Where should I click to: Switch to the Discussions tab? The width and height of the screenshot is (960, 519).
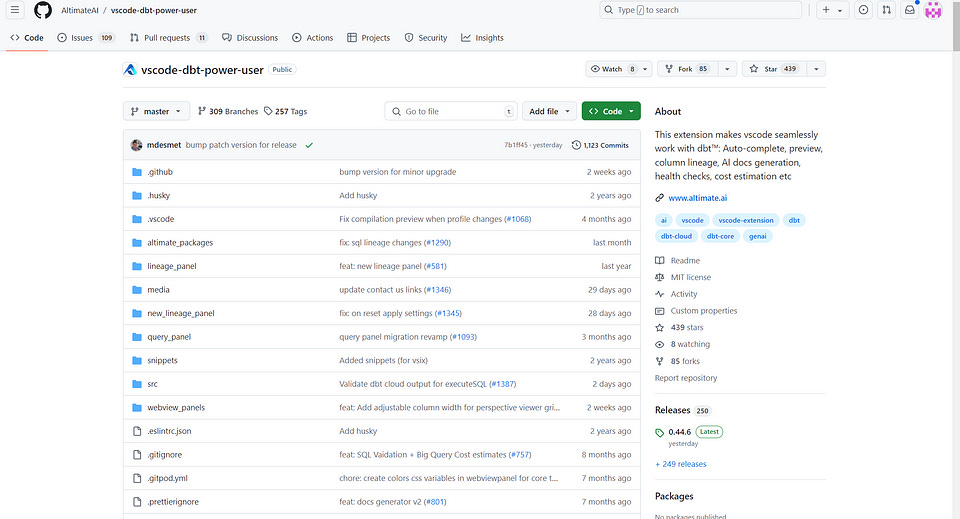(x=250, y=38)
